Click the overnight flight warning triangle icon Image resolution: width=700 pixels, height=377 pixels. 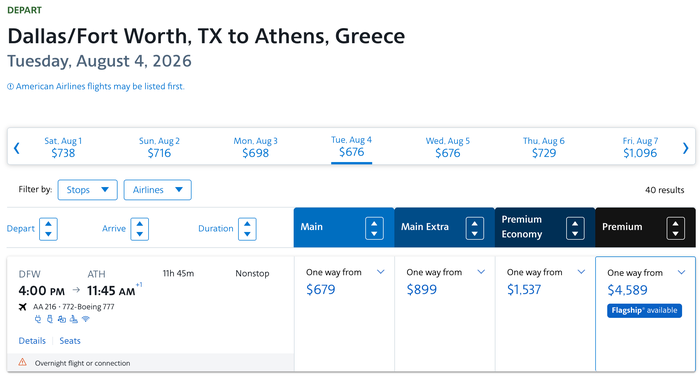(x=22, y=362)
